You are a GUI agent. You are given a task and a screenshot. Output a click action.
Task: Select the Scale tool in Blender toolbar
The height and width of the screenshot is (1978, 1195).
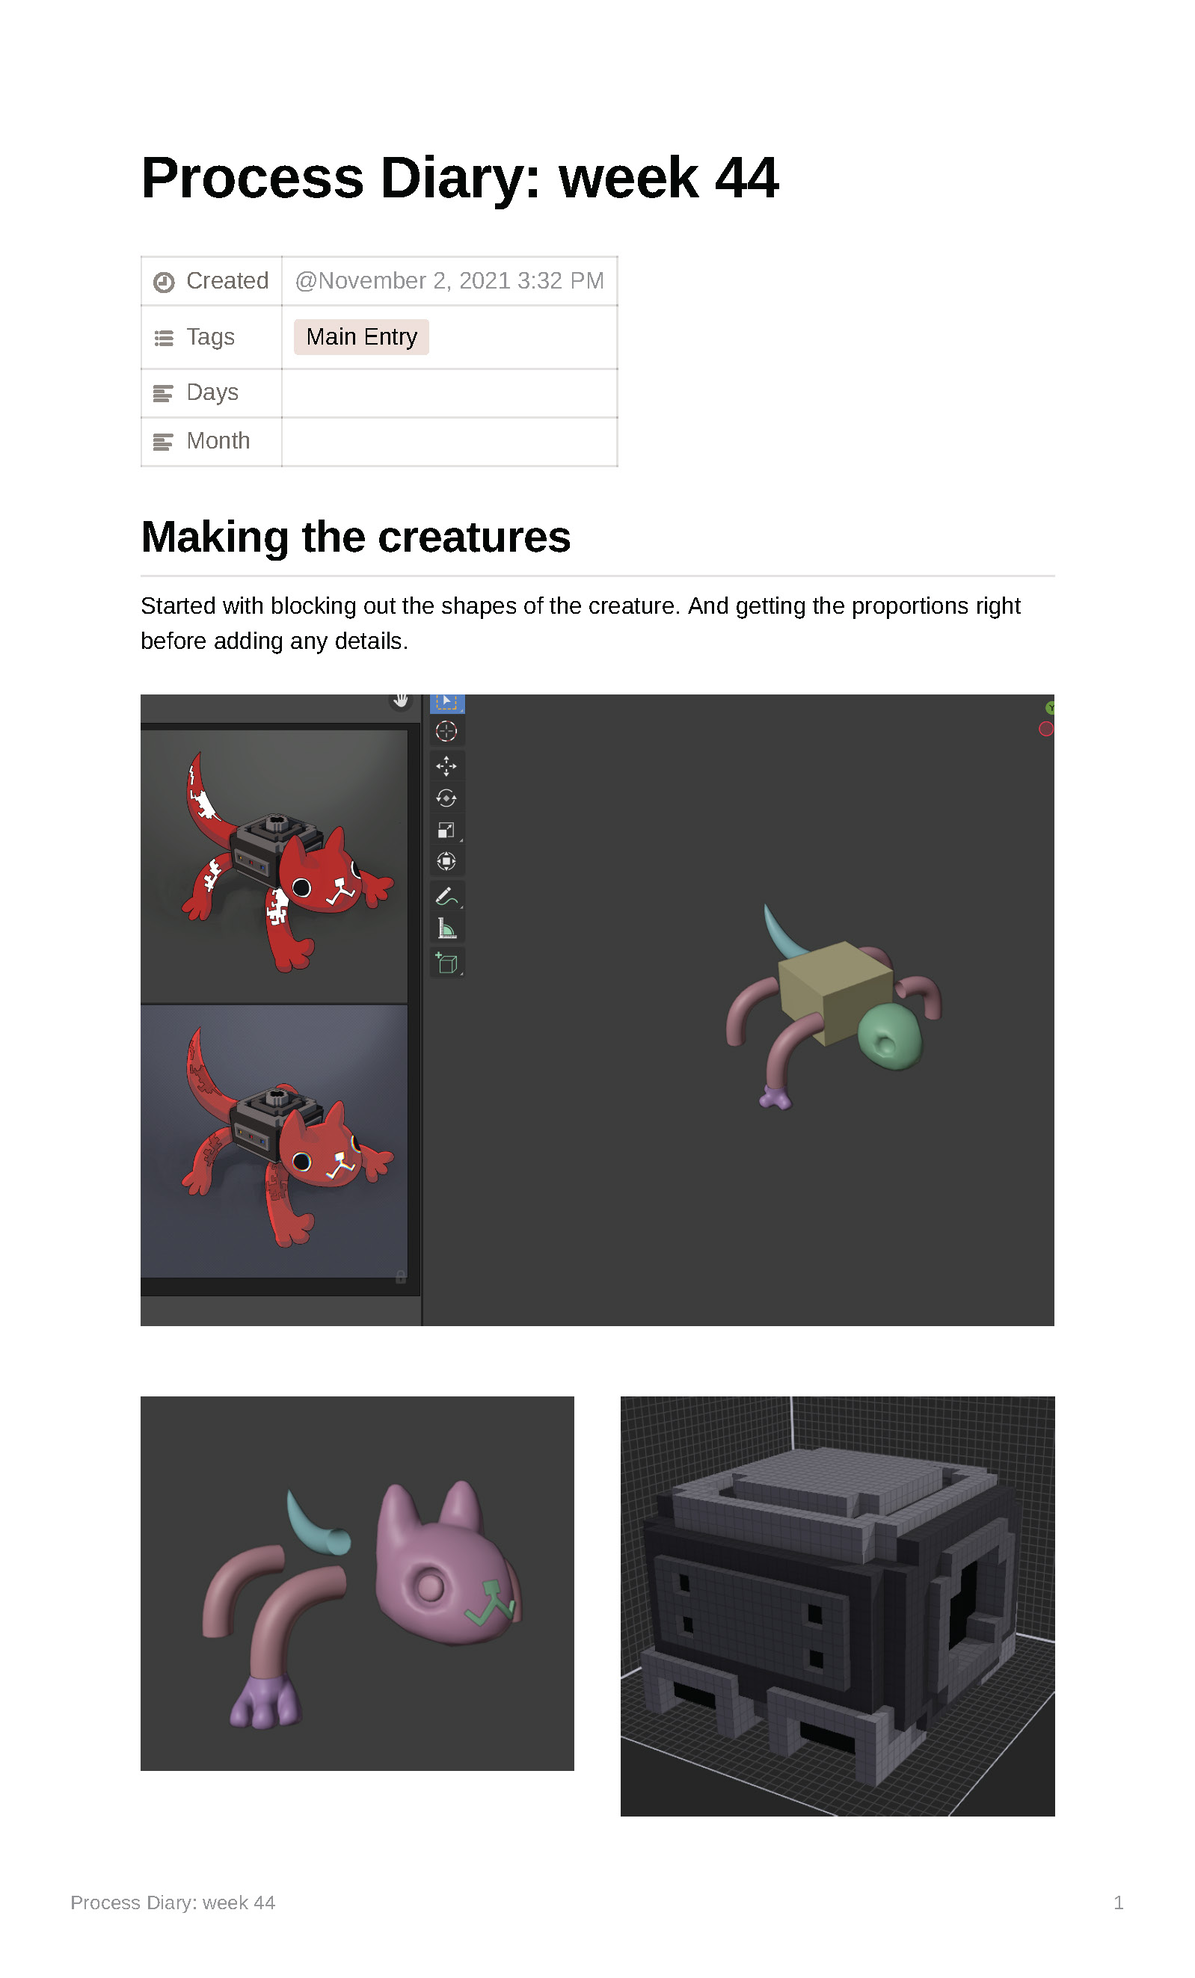coord(446,830)
